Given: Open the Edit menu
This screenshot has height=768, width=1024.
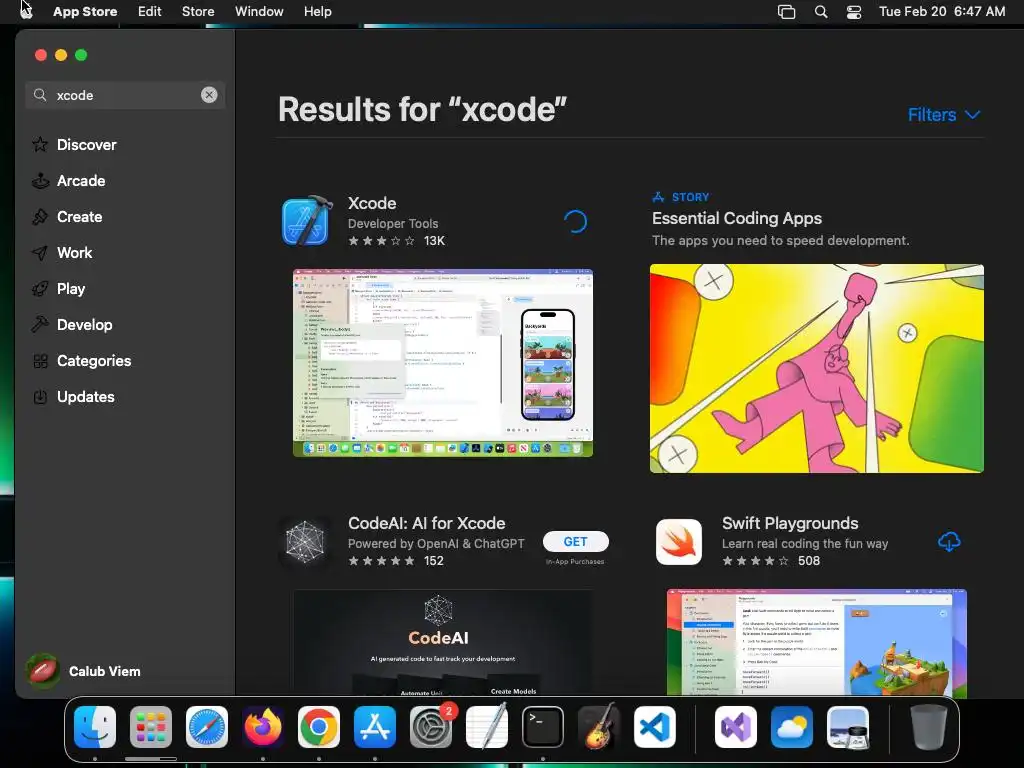Looking at the screenshot, I should [150, 11].
